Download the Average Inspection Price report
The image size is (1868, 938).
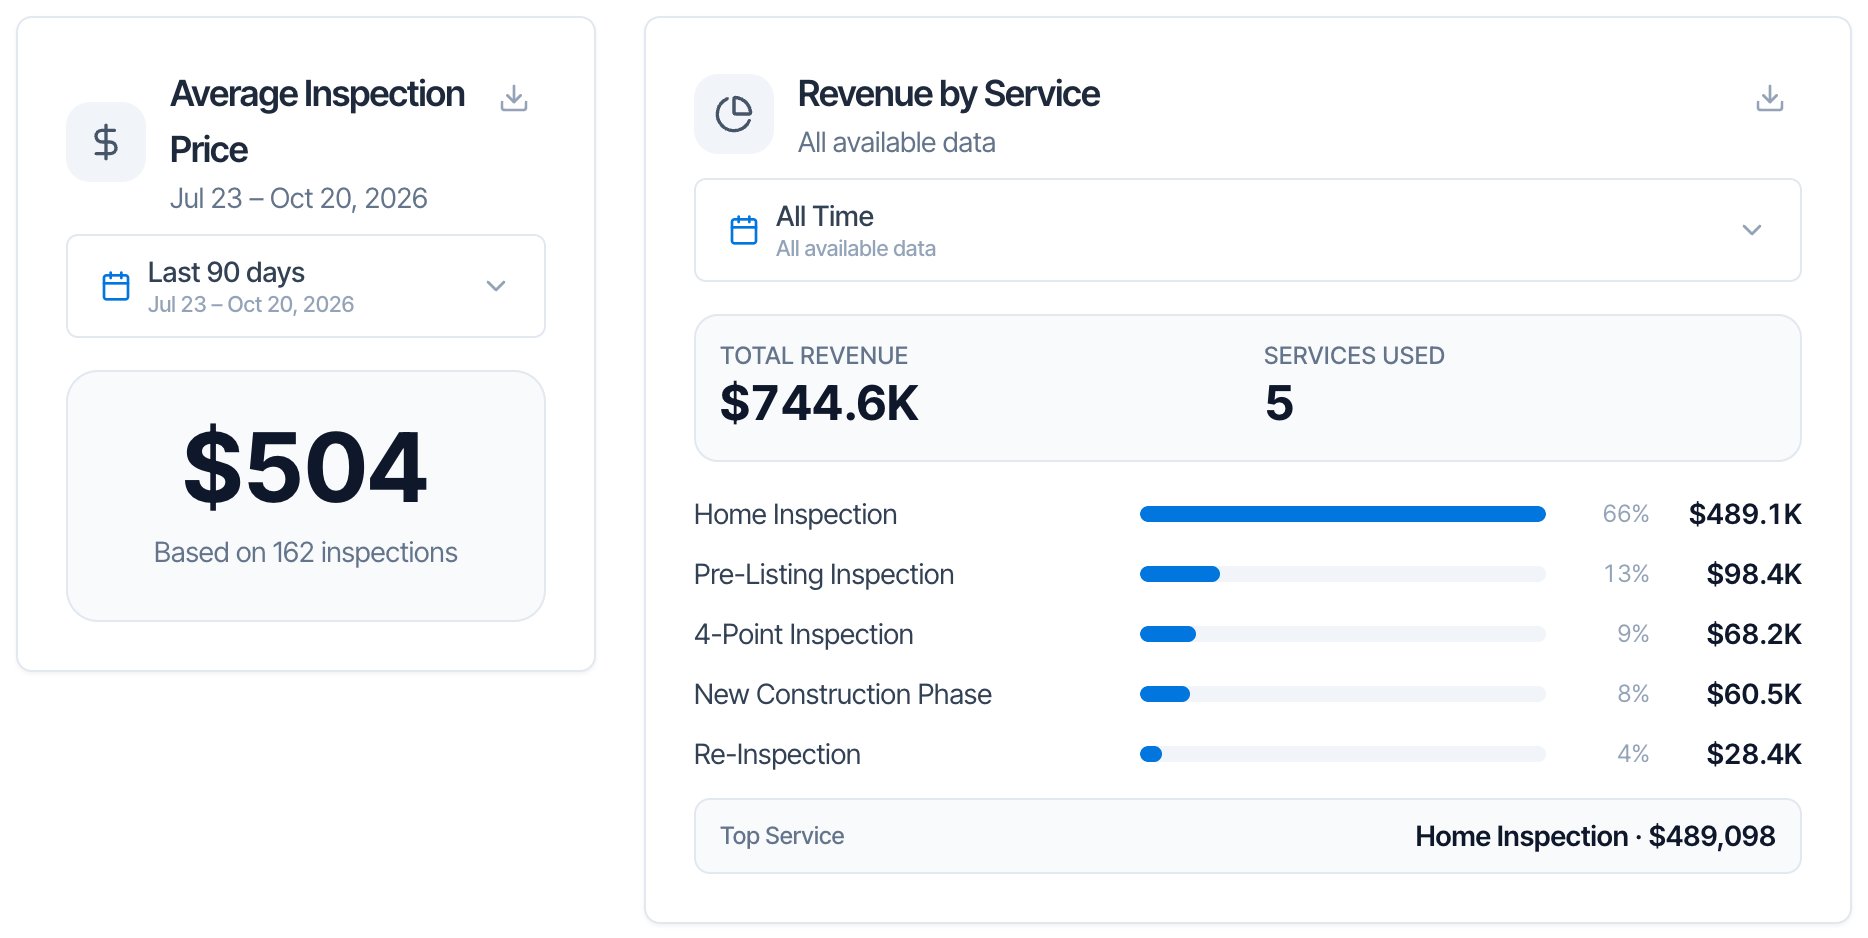pyautogui.click(x=514, y=98)
